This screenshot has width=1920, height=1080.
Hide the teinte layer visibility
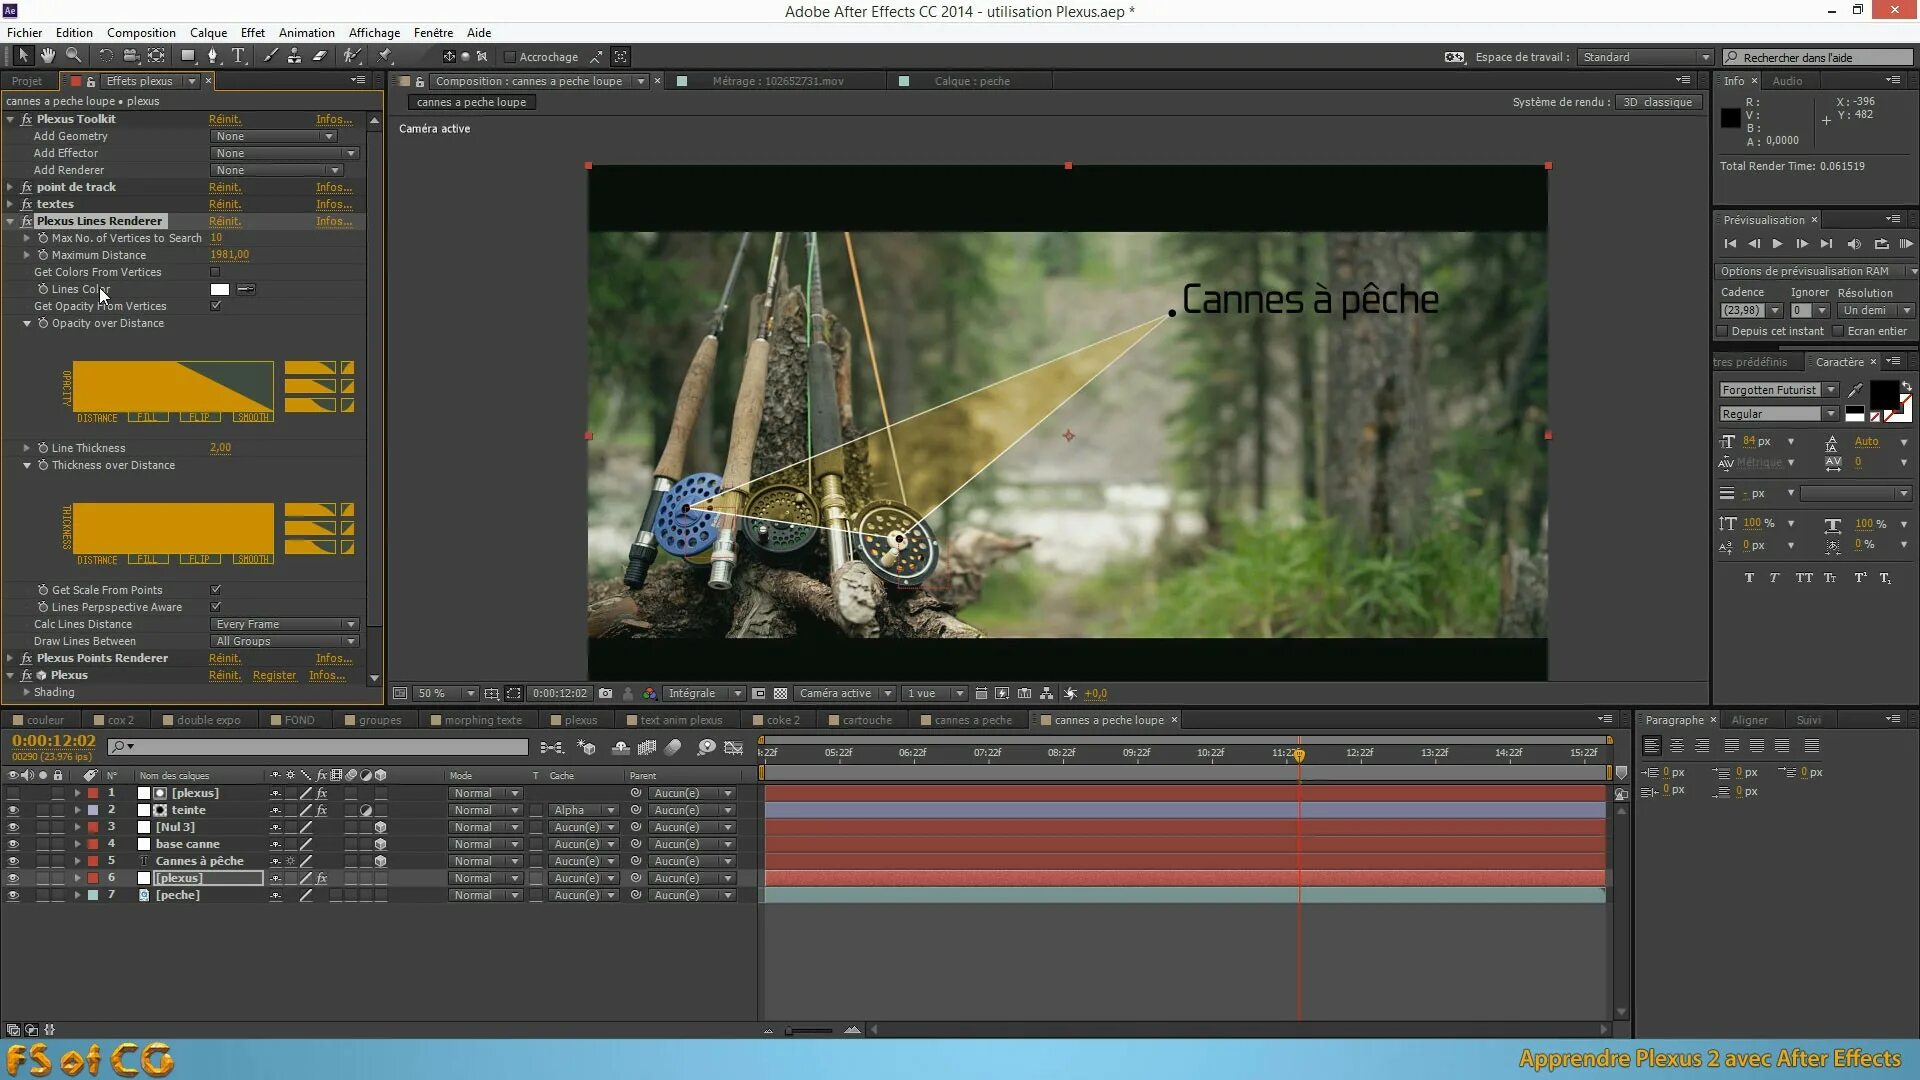13,810
